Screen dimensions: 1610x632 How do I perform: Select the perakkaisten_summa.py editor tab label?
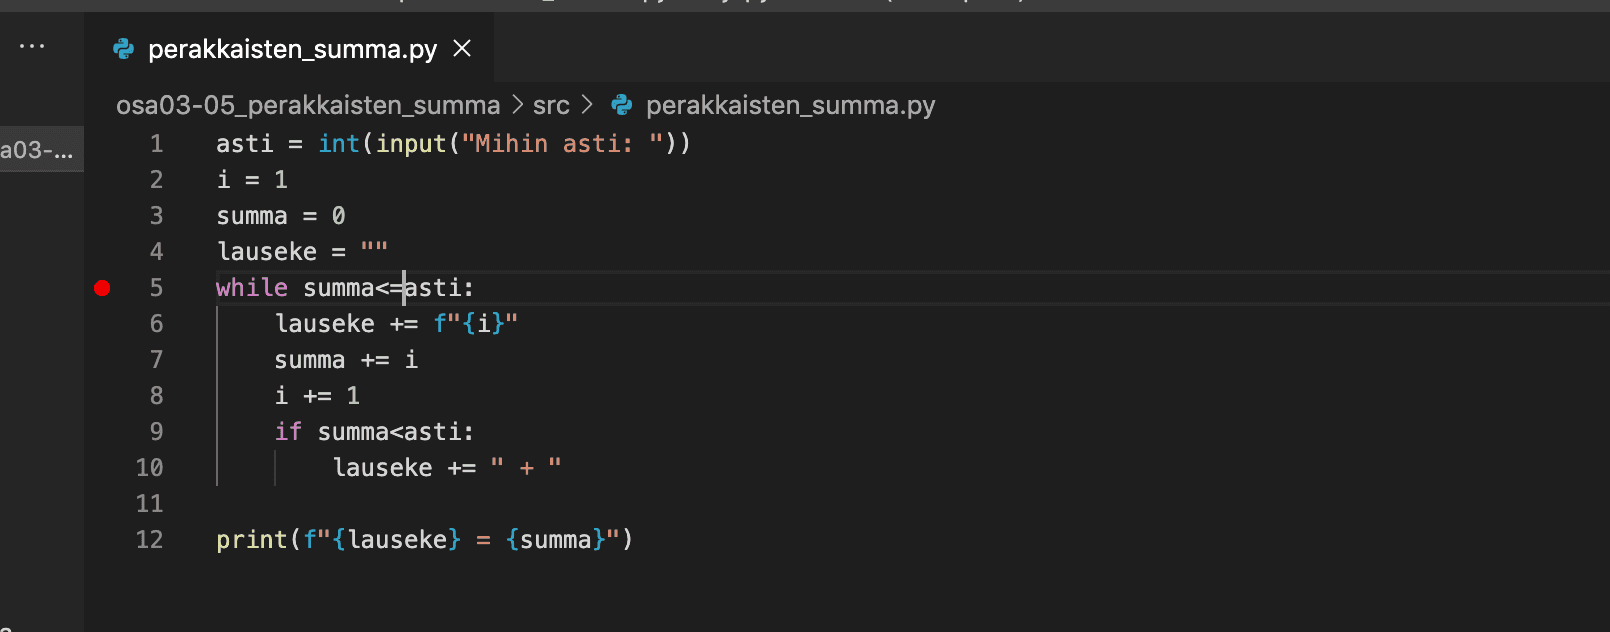[x=292, y=49]
